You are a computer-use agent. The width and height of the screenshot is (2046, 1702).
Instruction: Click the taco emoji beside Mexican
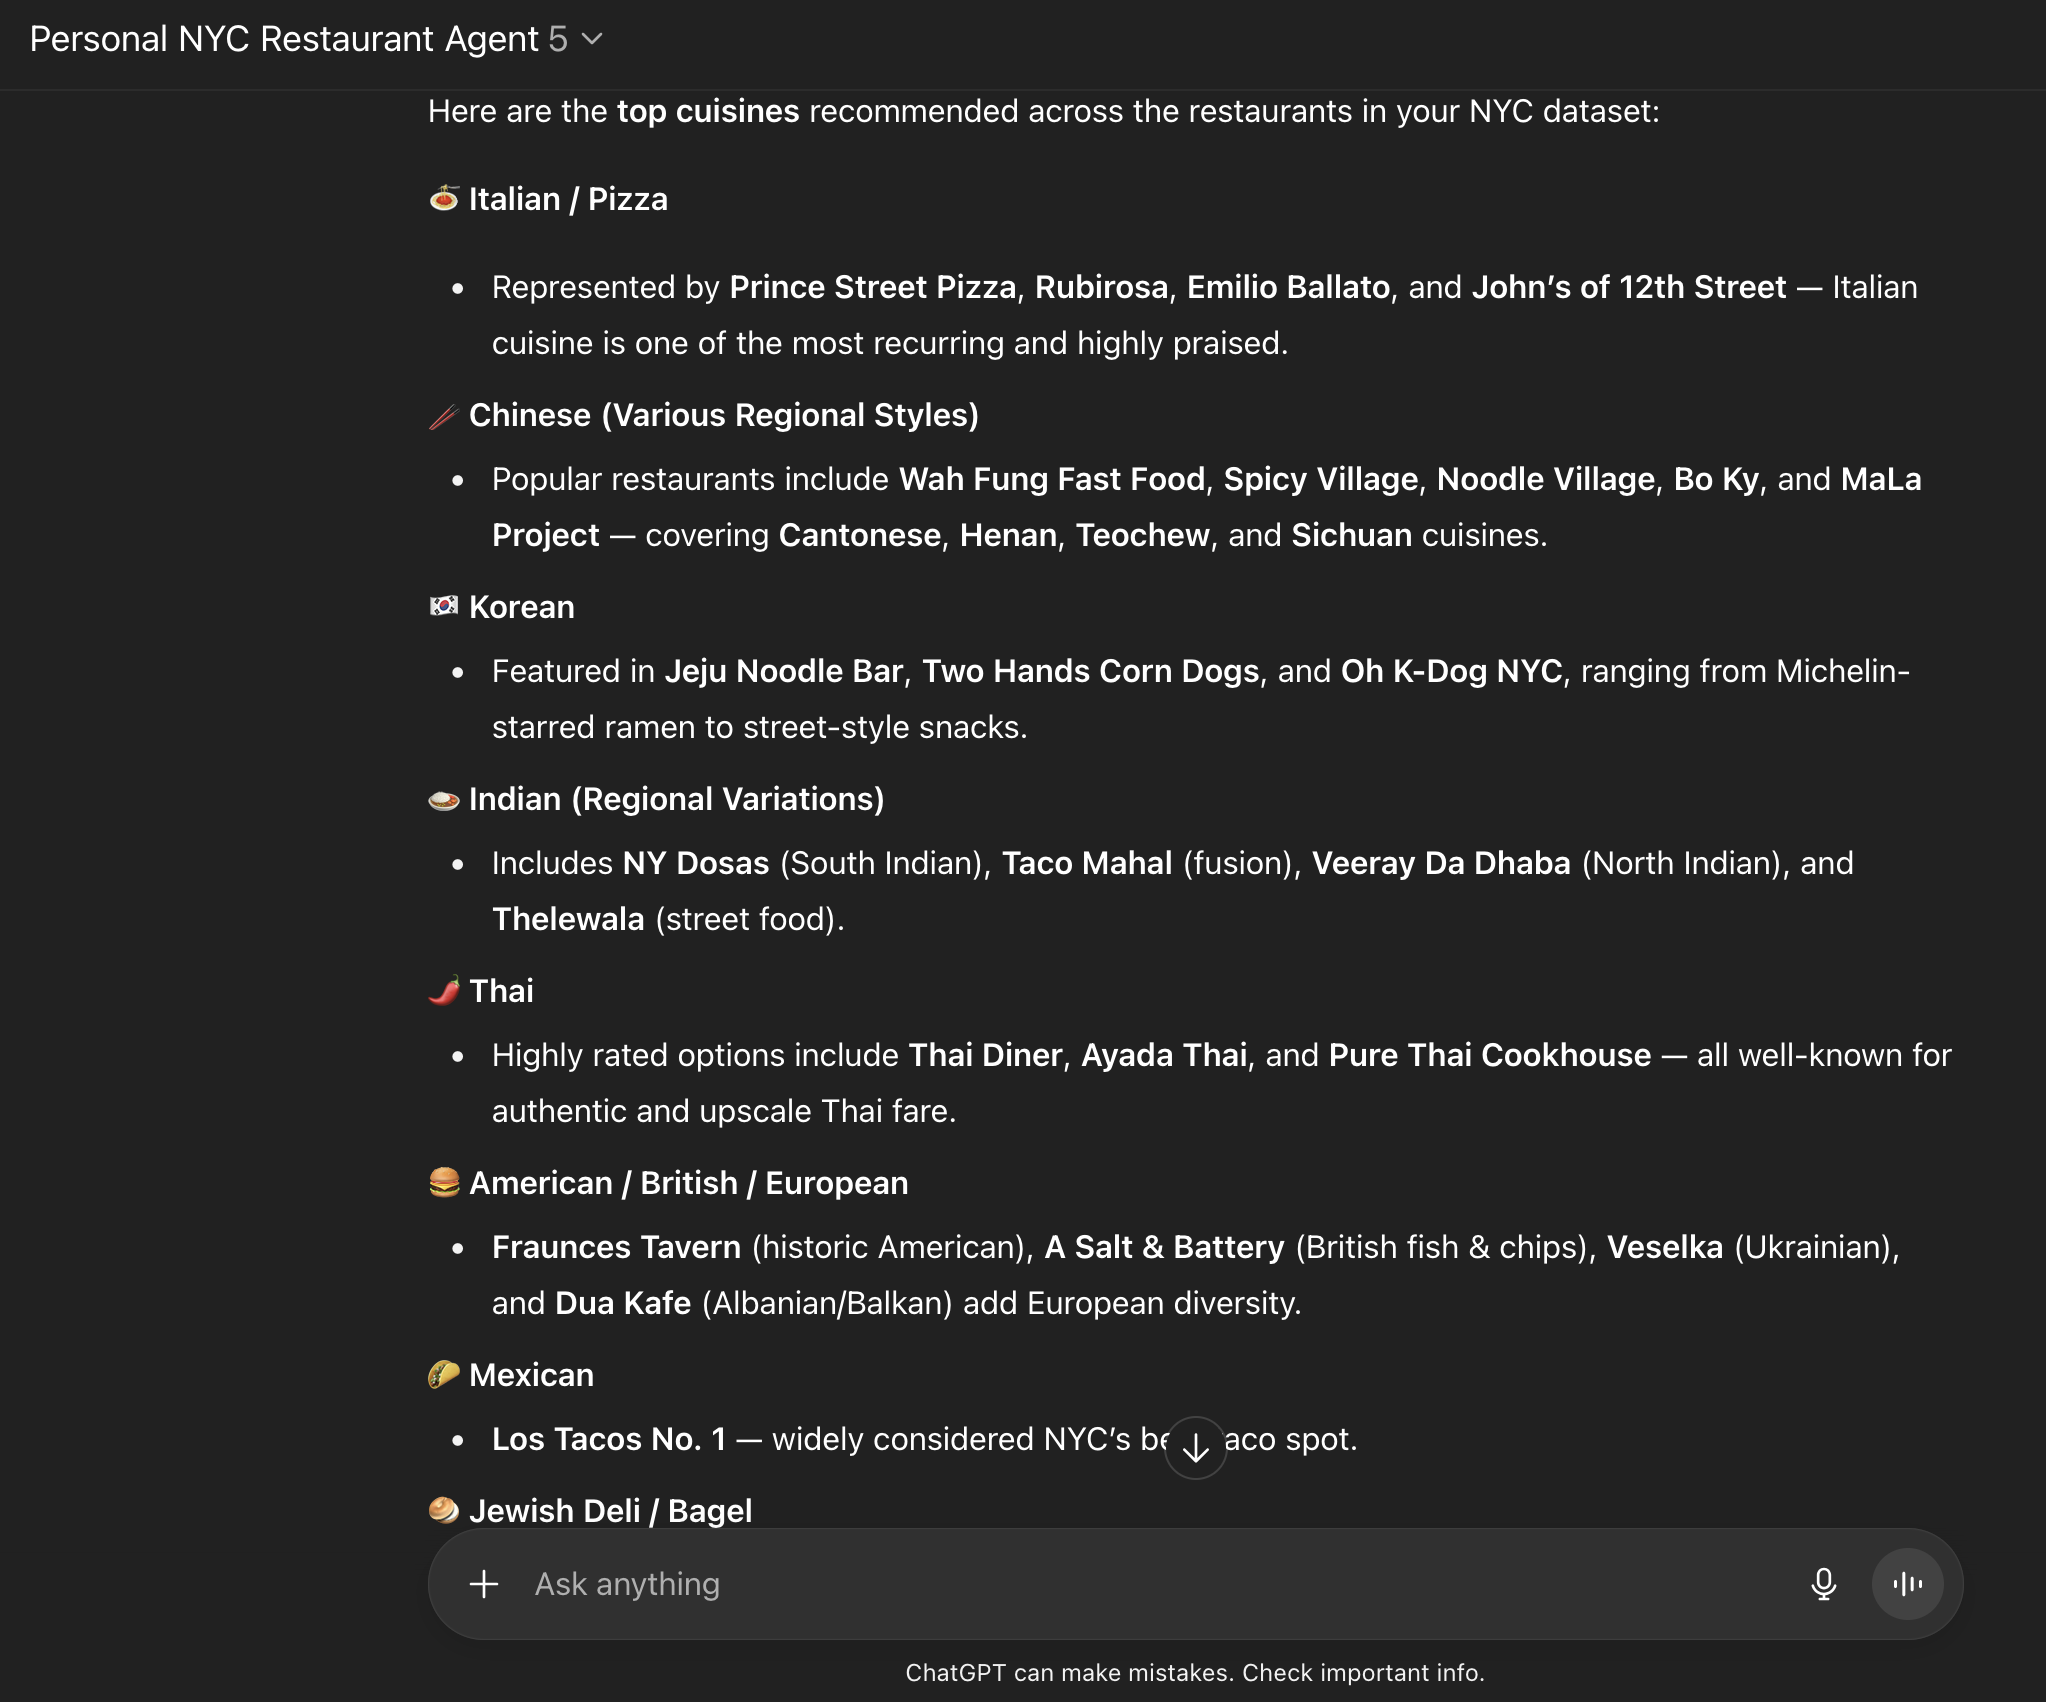pyautogui.click(x=444, y=1375)
